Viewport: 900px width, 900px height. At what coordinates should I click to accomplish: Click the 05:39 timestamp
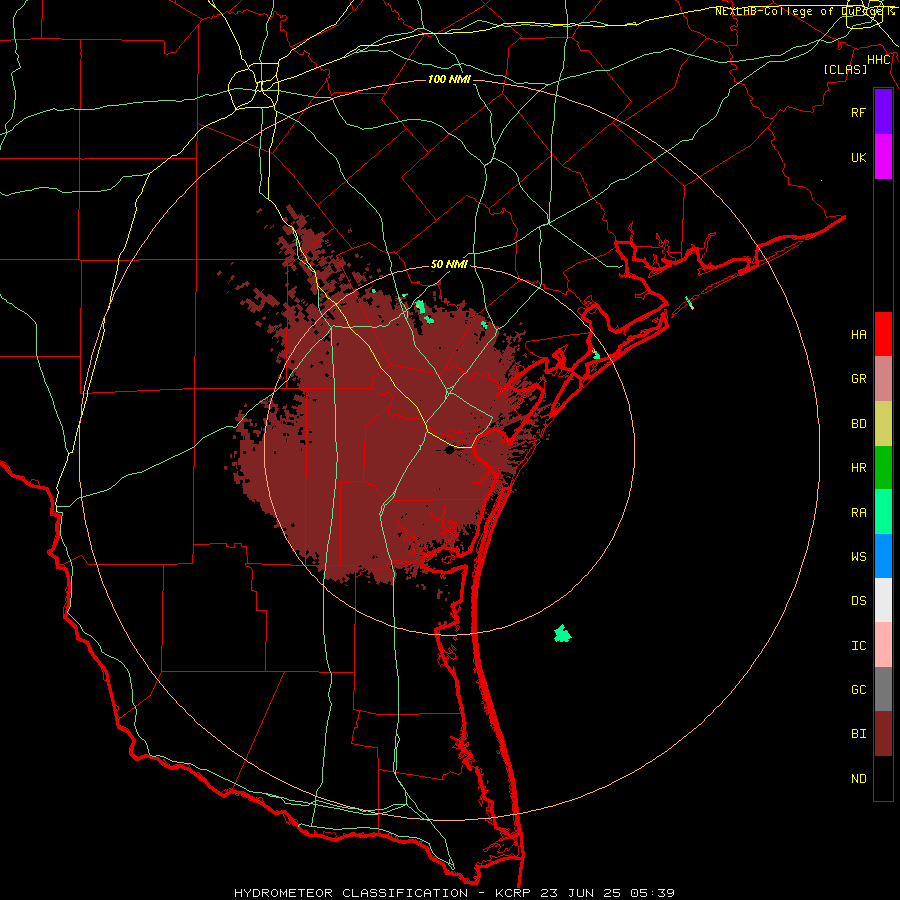(x=652, y=893)
